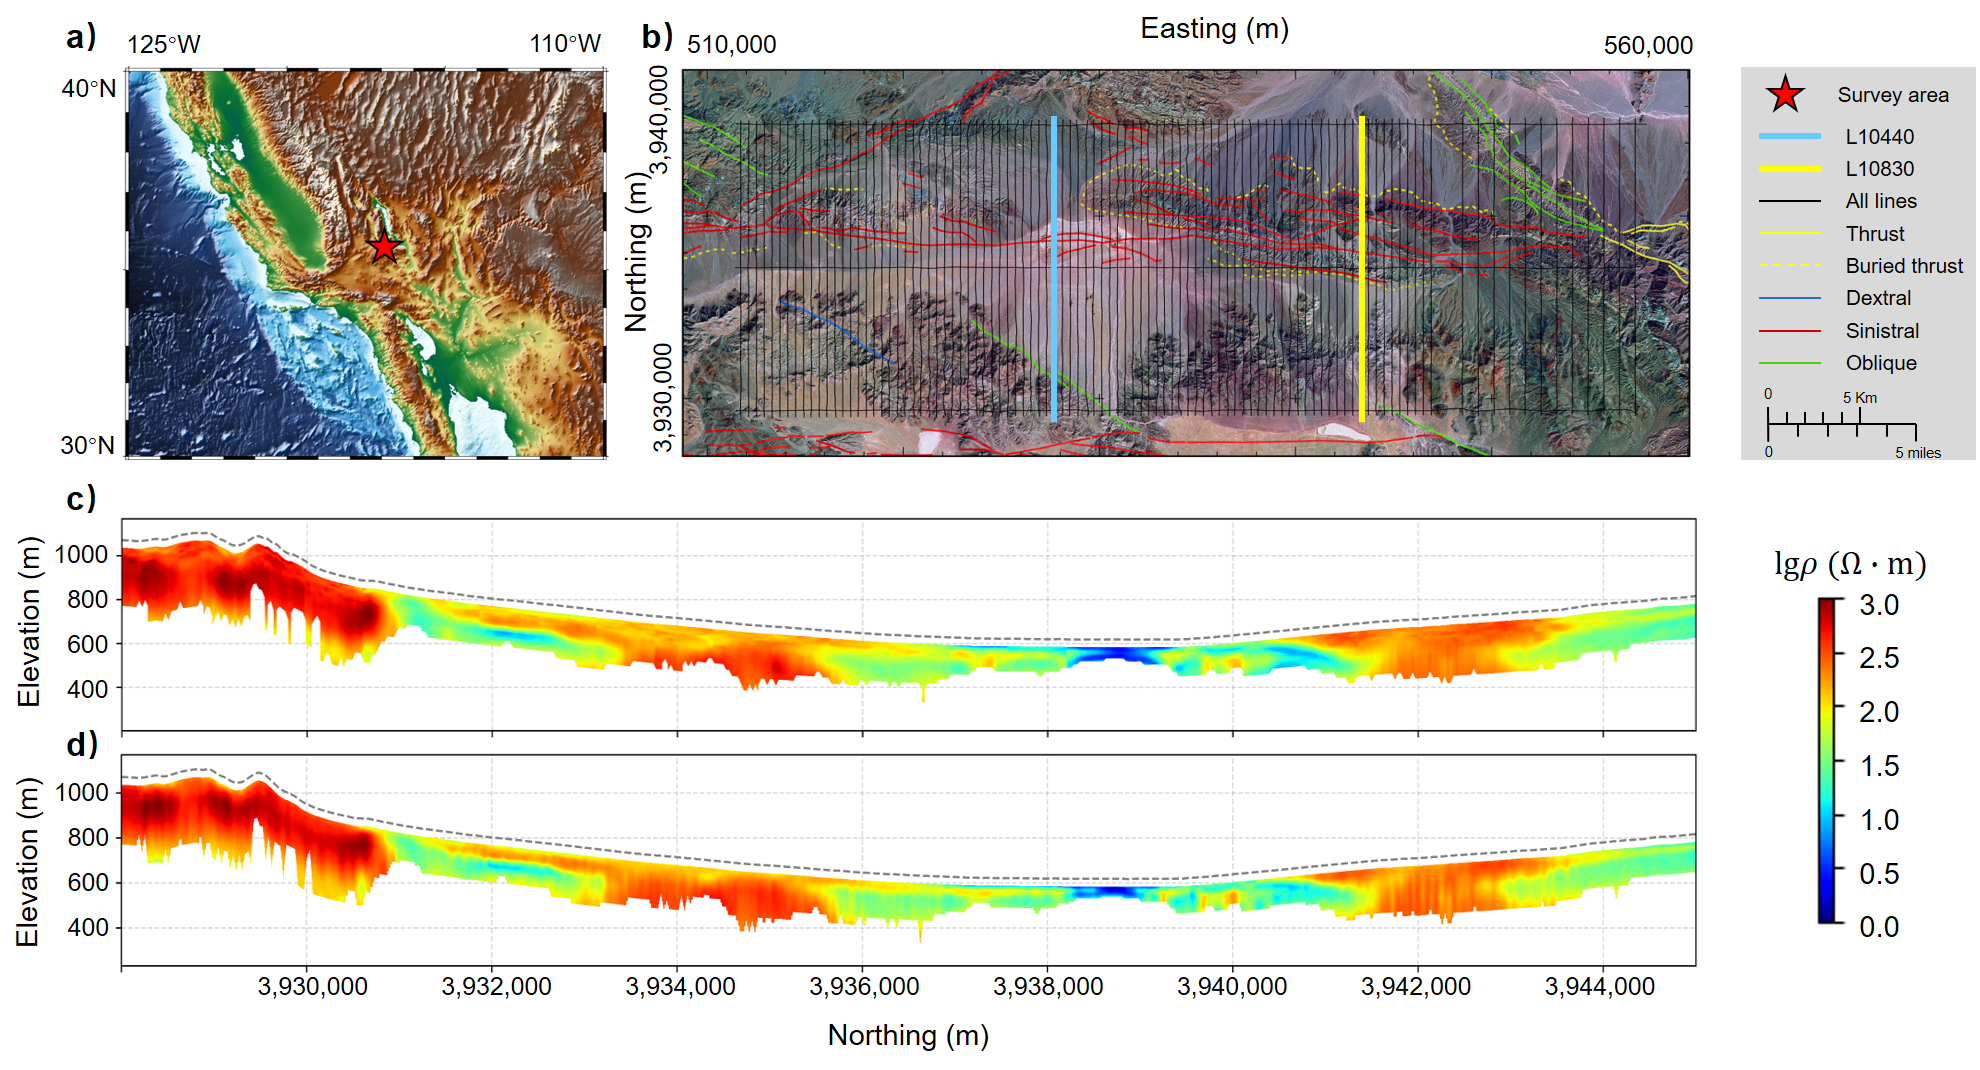Click the "40°N" latitude label

[89, 89]
